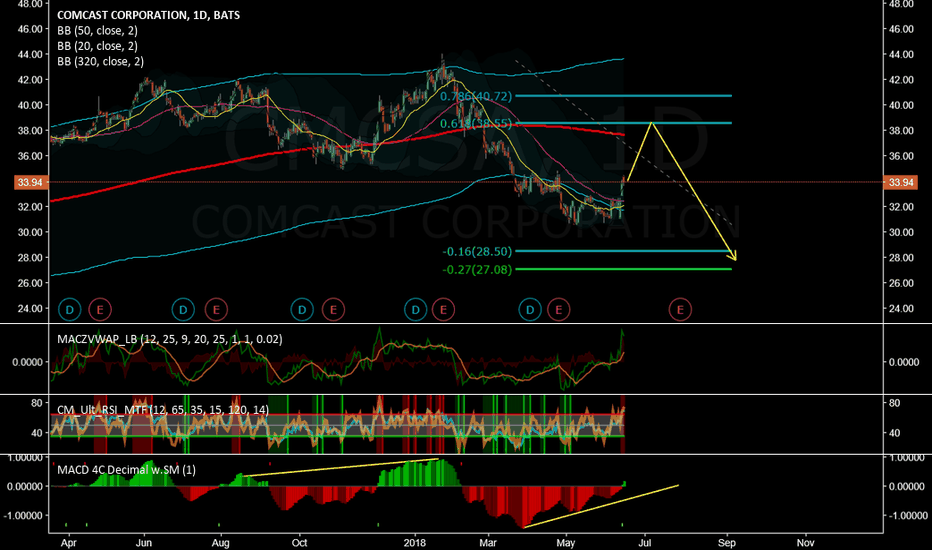Click 26.00 on the right price axis

click(901, 283)
